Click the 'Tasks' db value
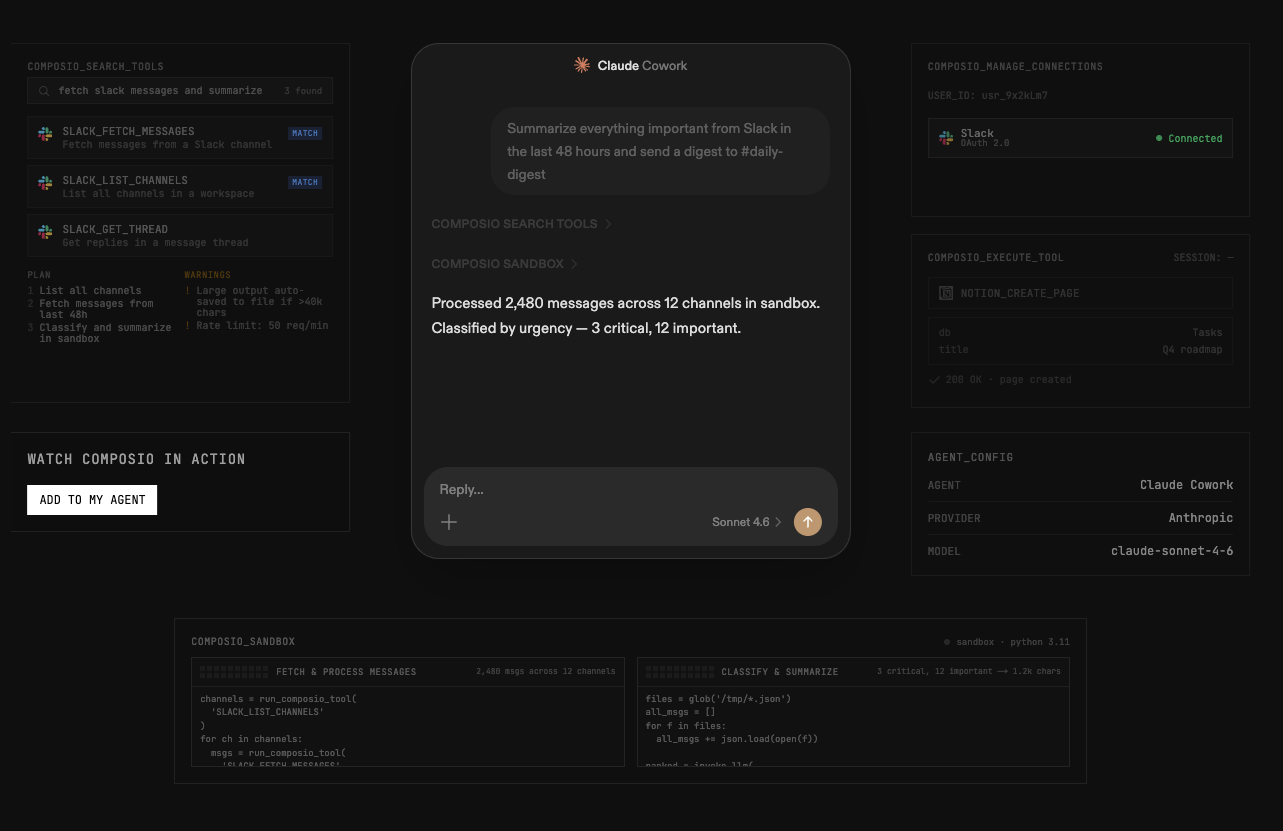Image resolution: width=1283 pixels, height=831 pixels. [1207, 333]
